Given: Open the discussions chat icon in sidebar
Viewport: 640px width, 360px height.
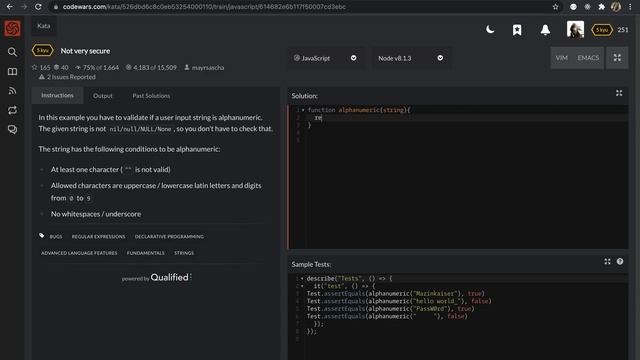Looking at the screenshot, I should pyautogui.click(x=12, y=129).
